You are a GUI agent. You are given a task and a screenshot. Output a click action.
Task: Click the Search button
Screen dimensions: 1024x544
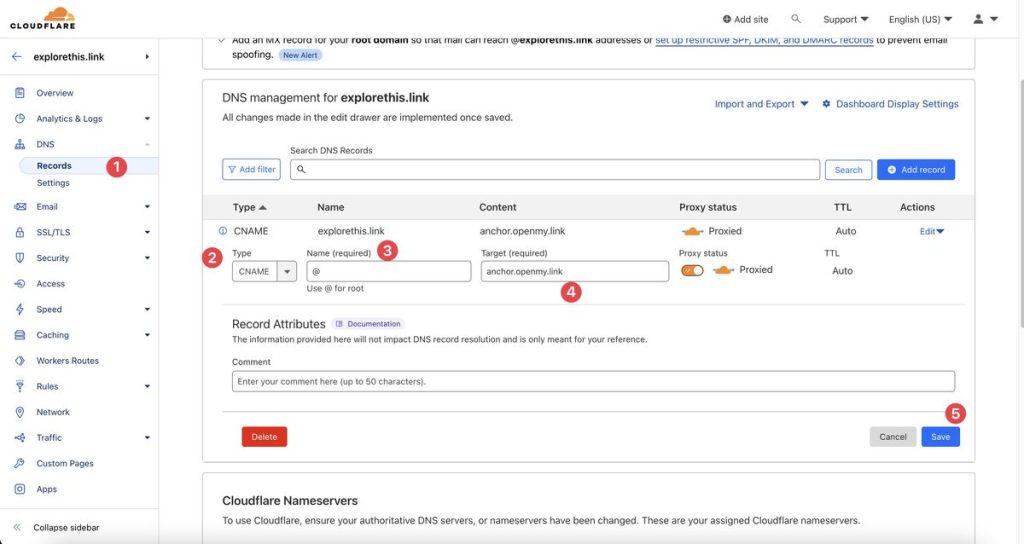(848, 170)
